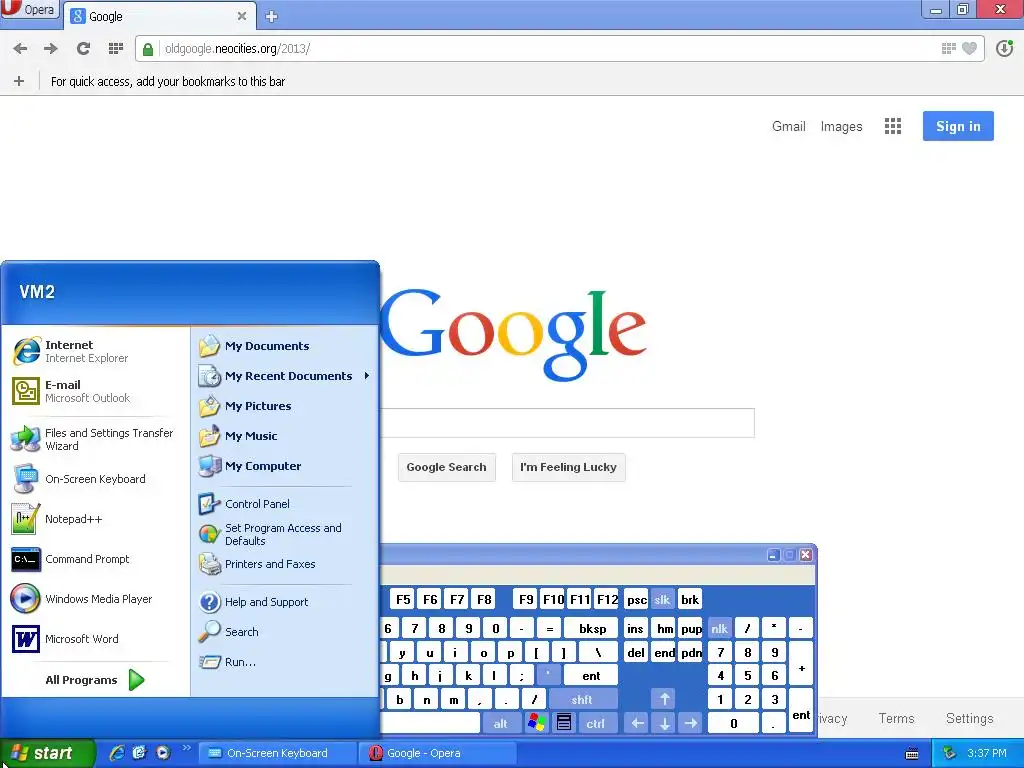Viewport: 1024px width, 768px height.
Task: Click I'm Feeling Lucky button
Action: point(568,467)
